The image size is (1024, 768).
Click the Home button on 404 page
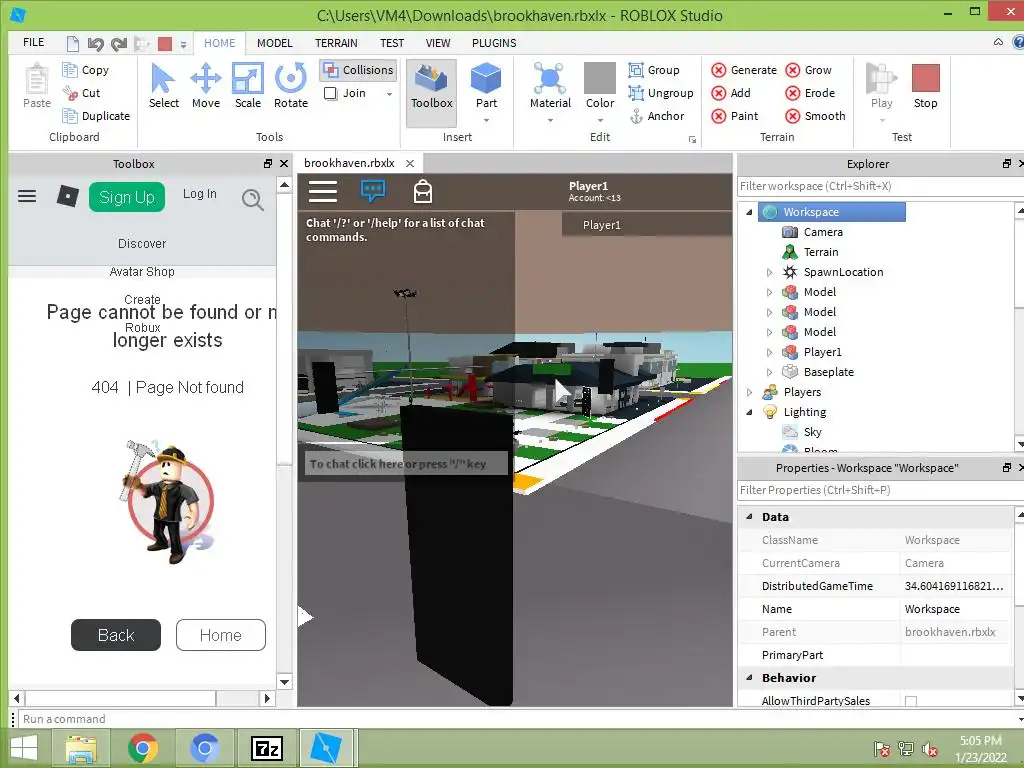(x=221, y=635)
